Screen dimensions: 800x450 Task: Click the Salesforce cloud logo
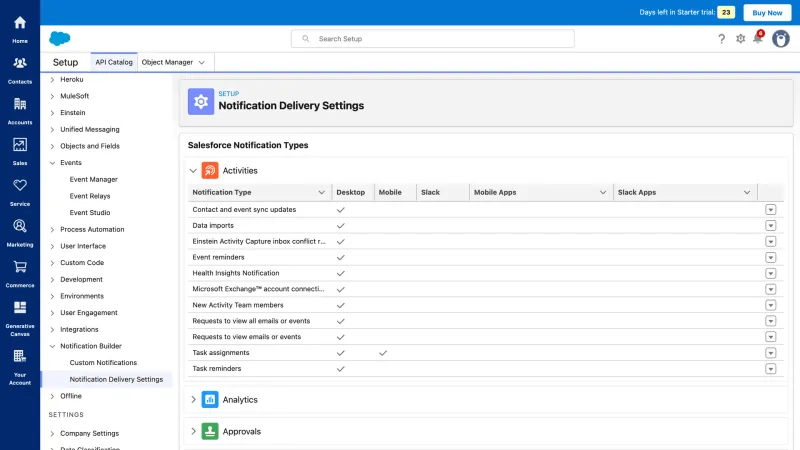tap(60, 38)
